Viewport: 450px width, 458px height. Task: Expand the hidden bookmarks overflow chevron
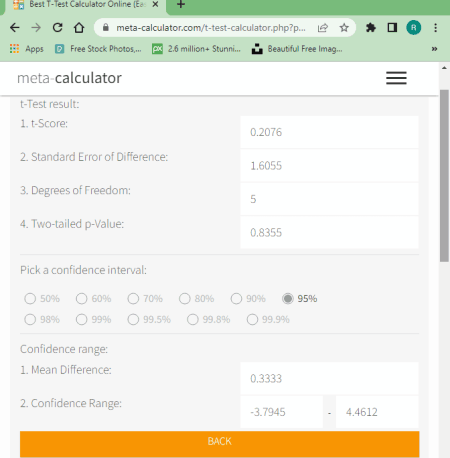[x=434, y=49]
